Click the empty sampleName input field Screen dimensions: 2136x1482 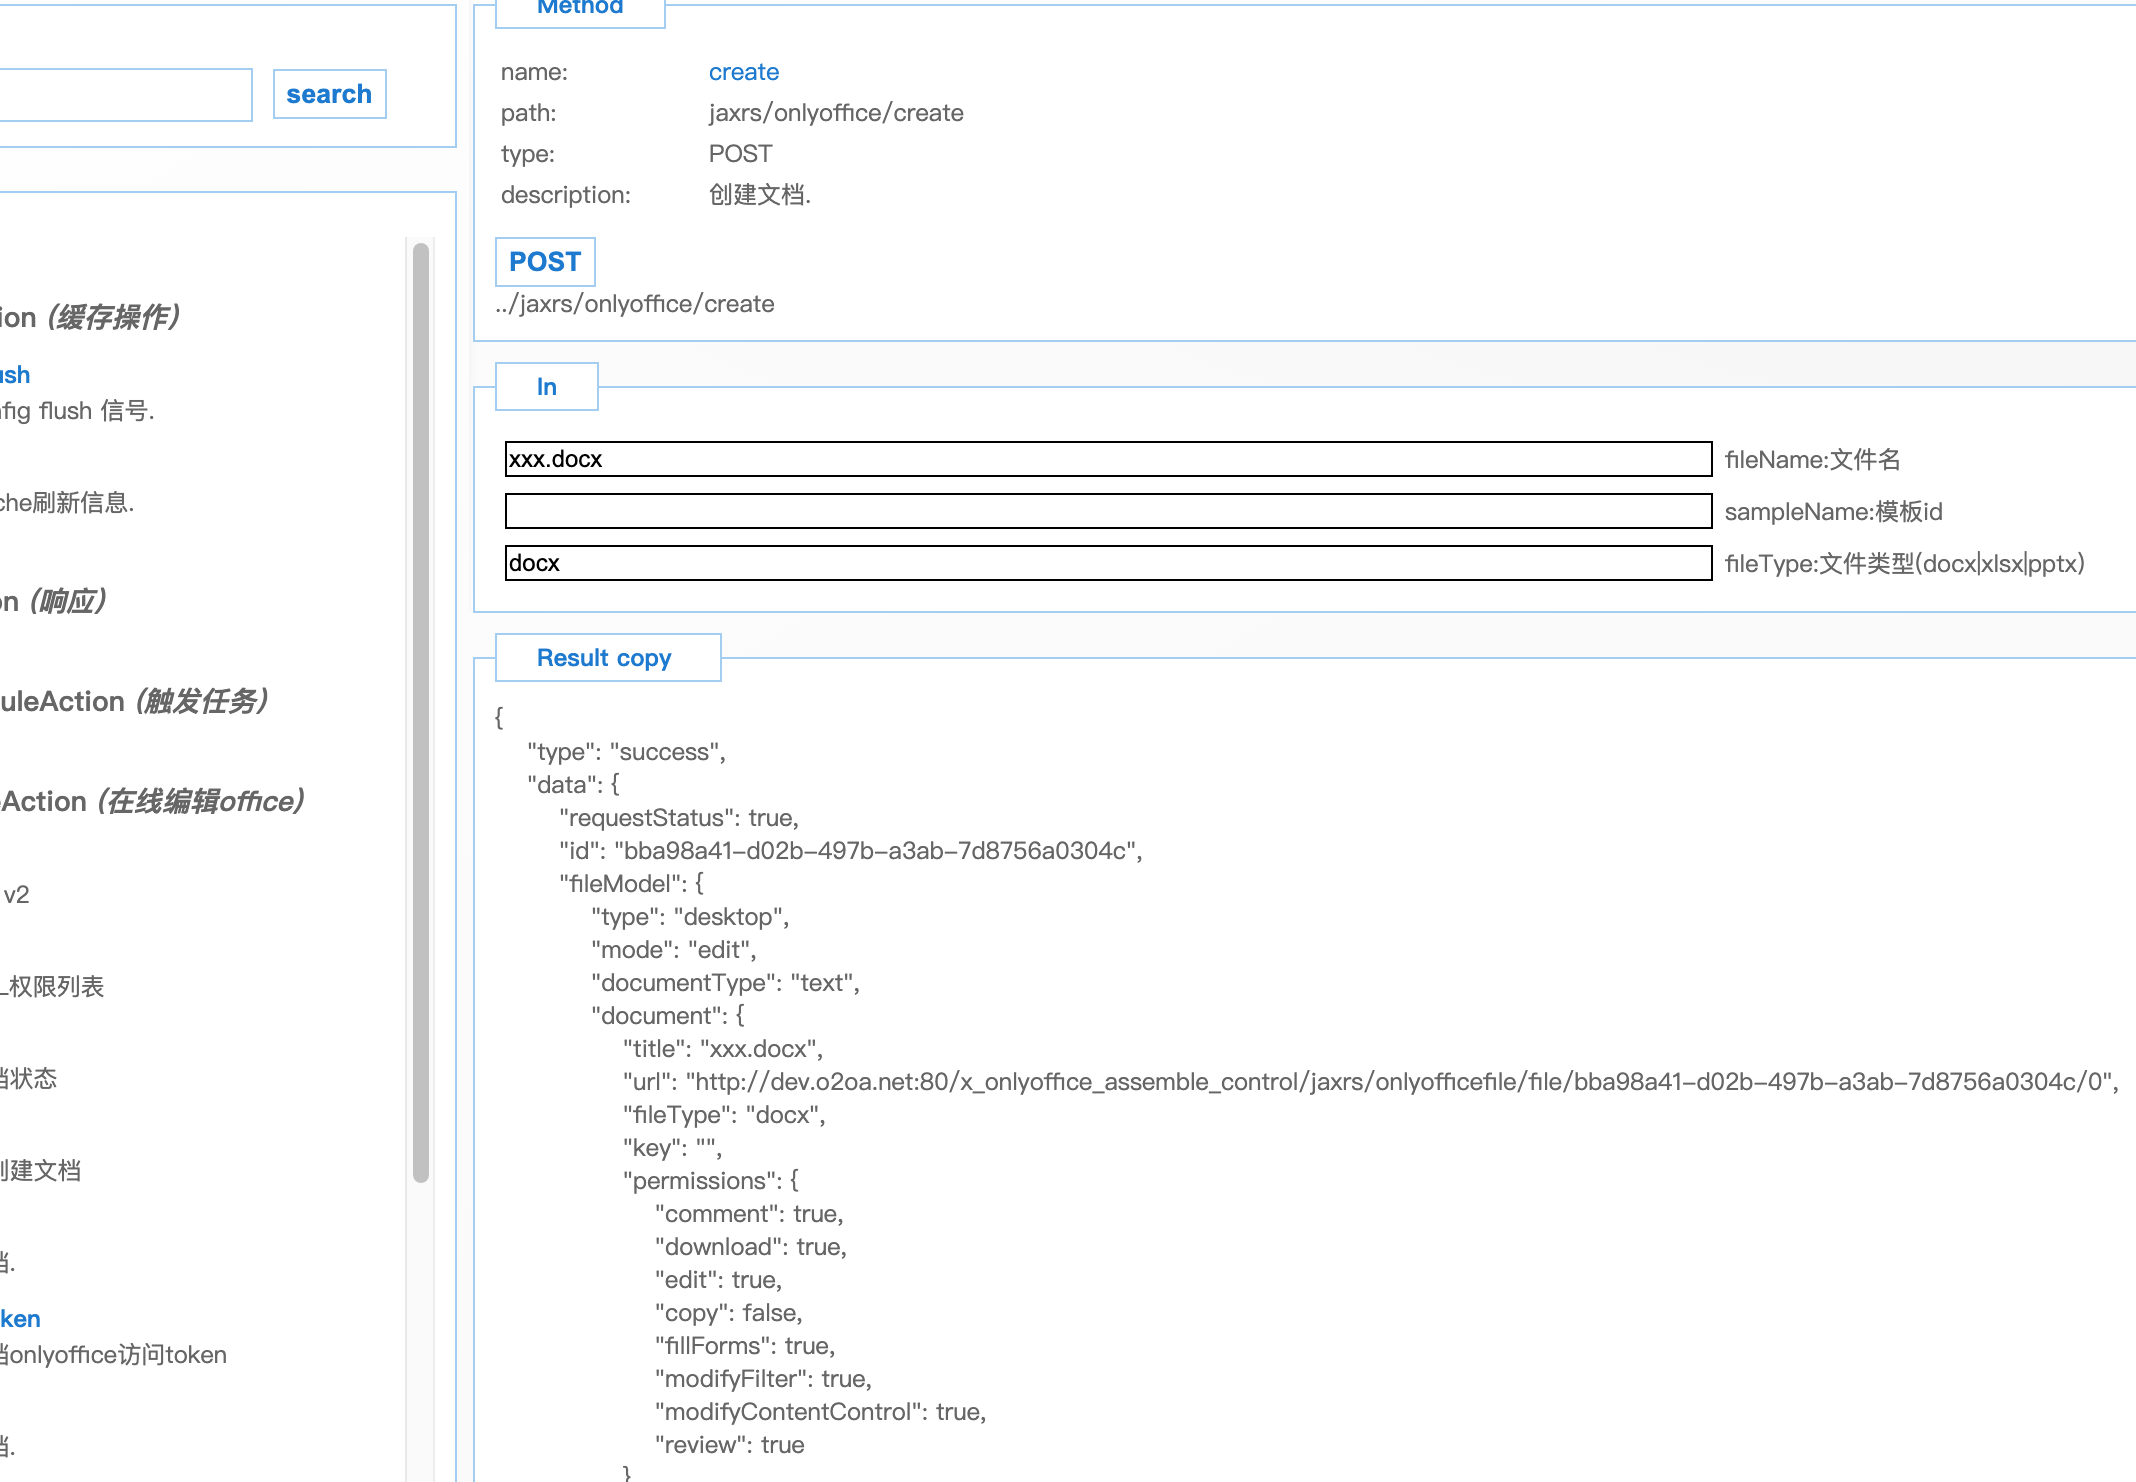1107,511
